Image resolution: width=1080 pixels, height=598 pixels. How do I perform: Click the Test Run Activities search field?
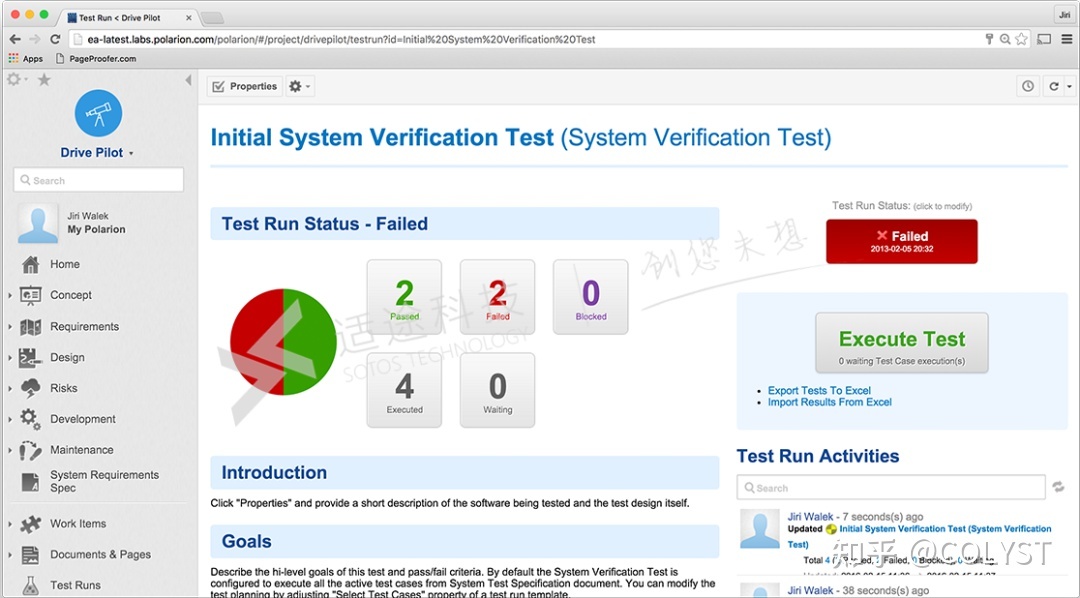point(891,487)
